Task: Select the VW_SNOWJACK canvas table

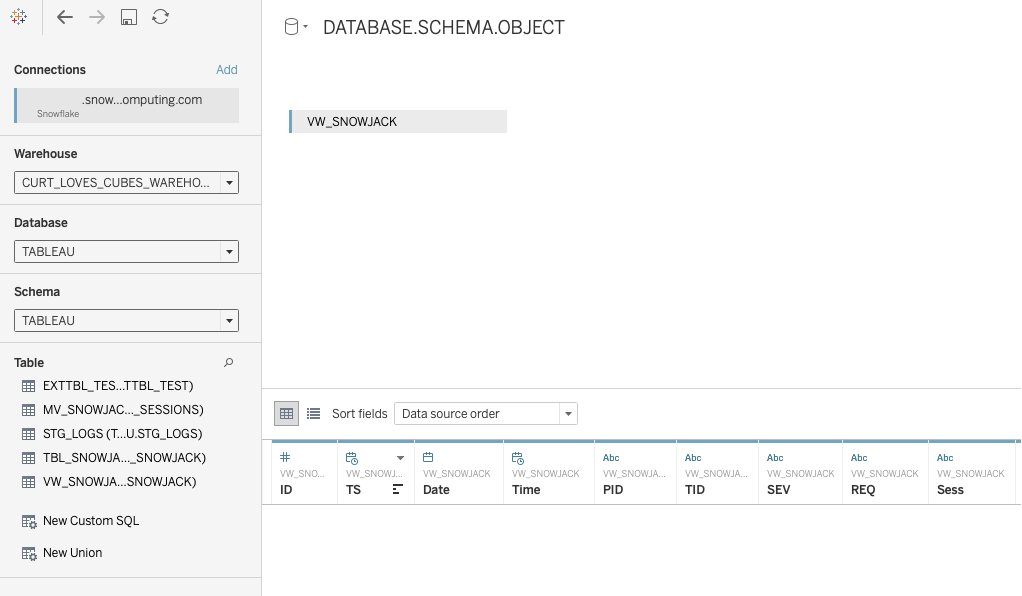Action: click(398, 122)
